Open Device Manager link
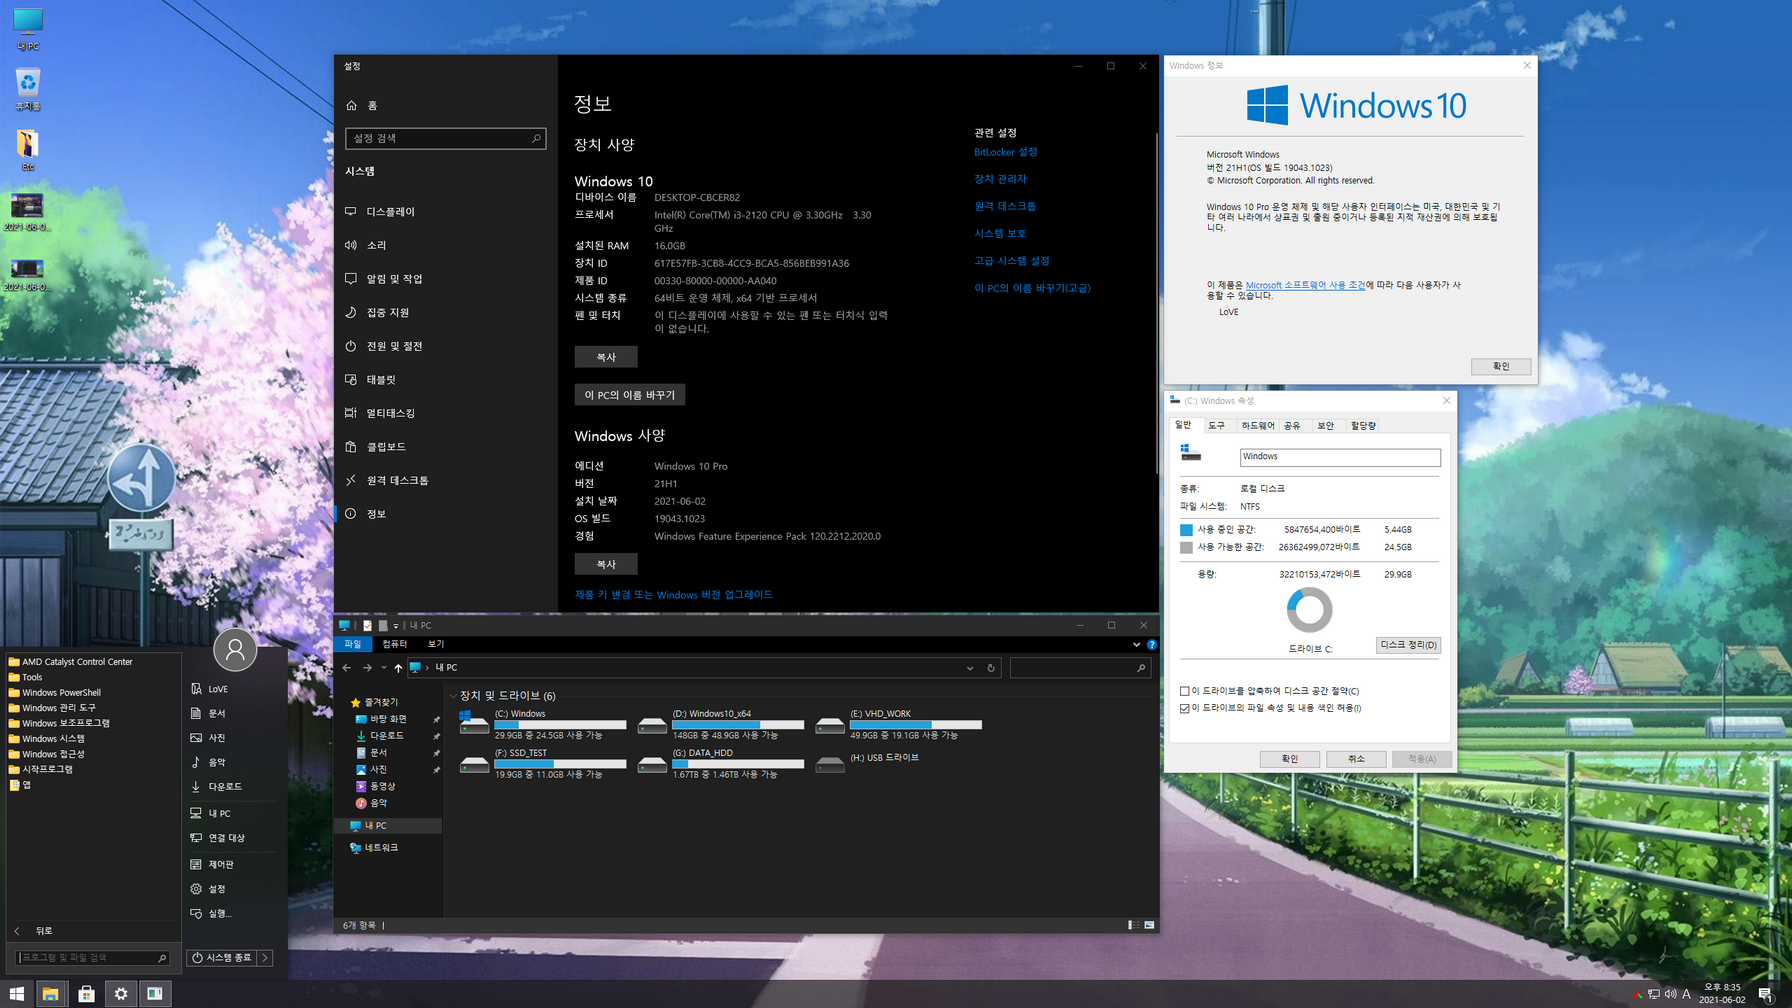 tap(1000, 179)
